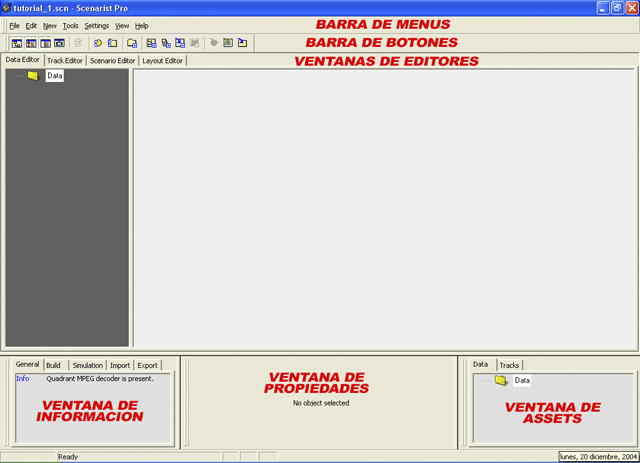Open the File menu

[x=14, y=26]
